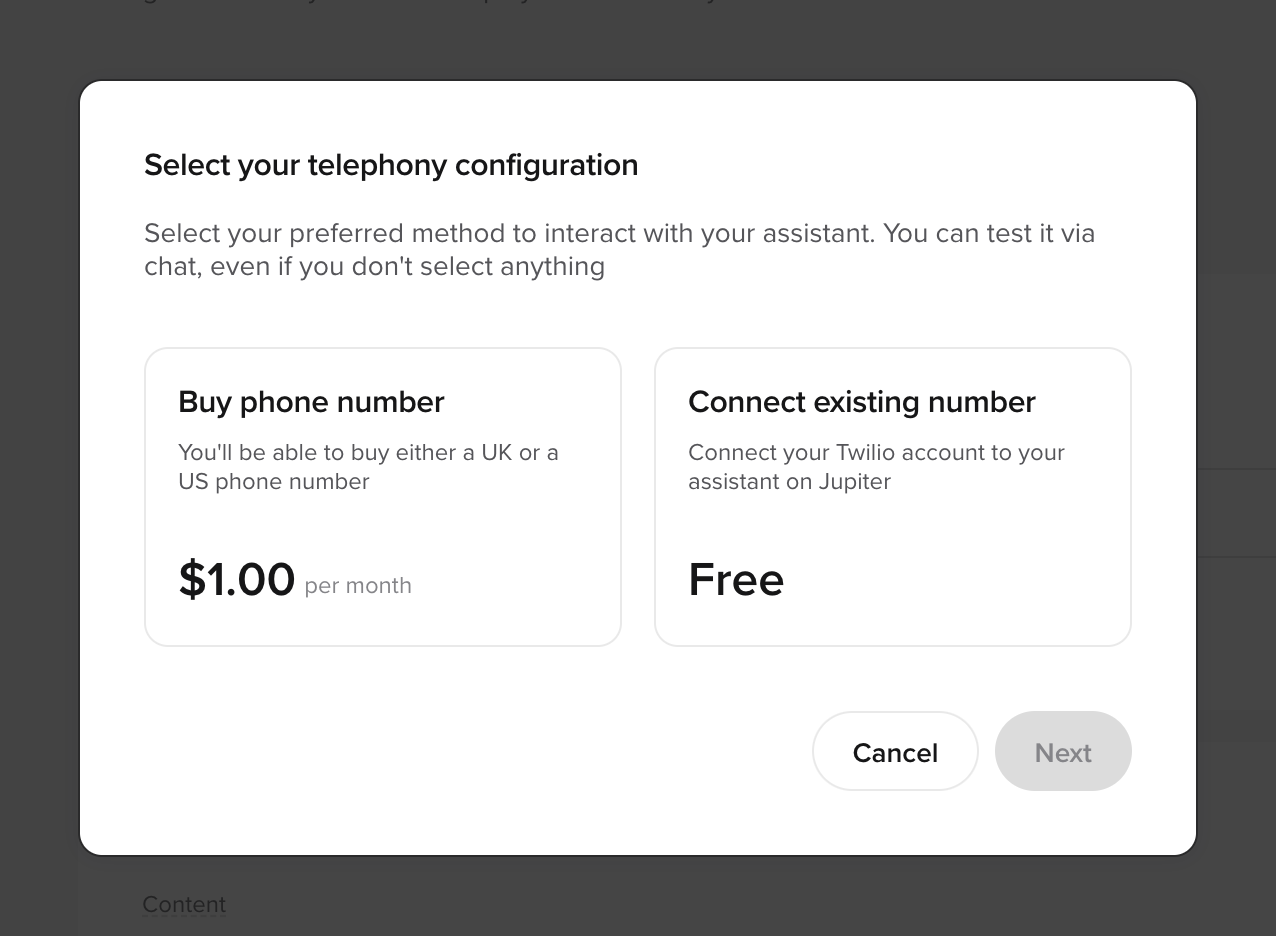Click the Free price label
The height and width of the screenshot is (936, 1276).
click(735, 579)
